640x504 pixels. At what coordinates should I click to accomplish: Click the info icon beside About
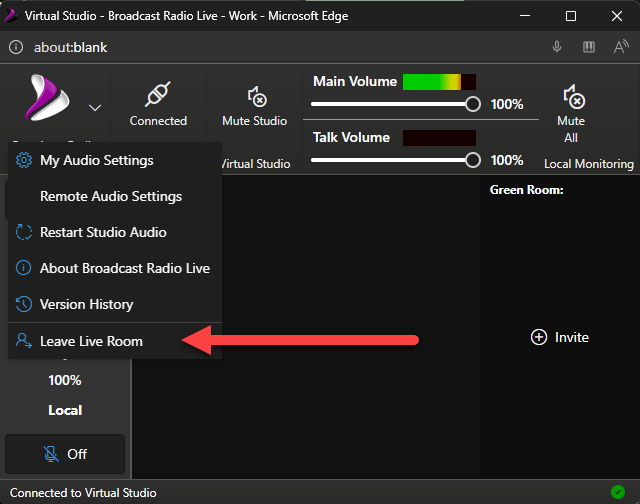coord(23,268)
